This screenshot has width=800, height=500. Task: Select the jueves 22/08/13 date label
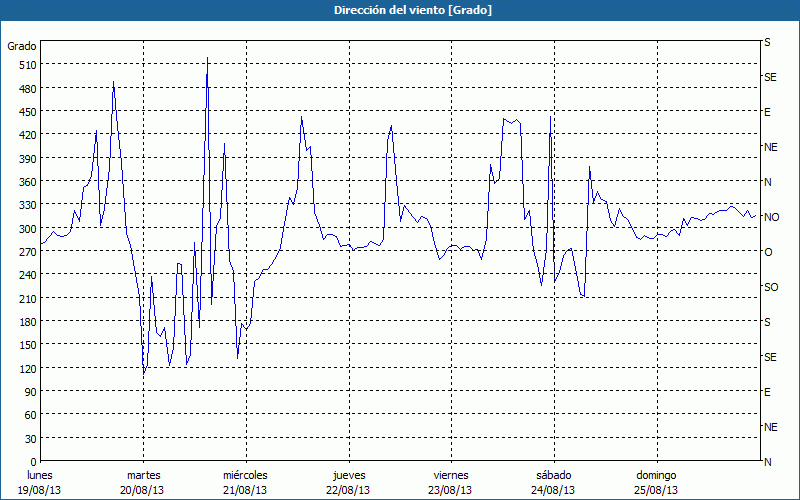coord(348,482)
